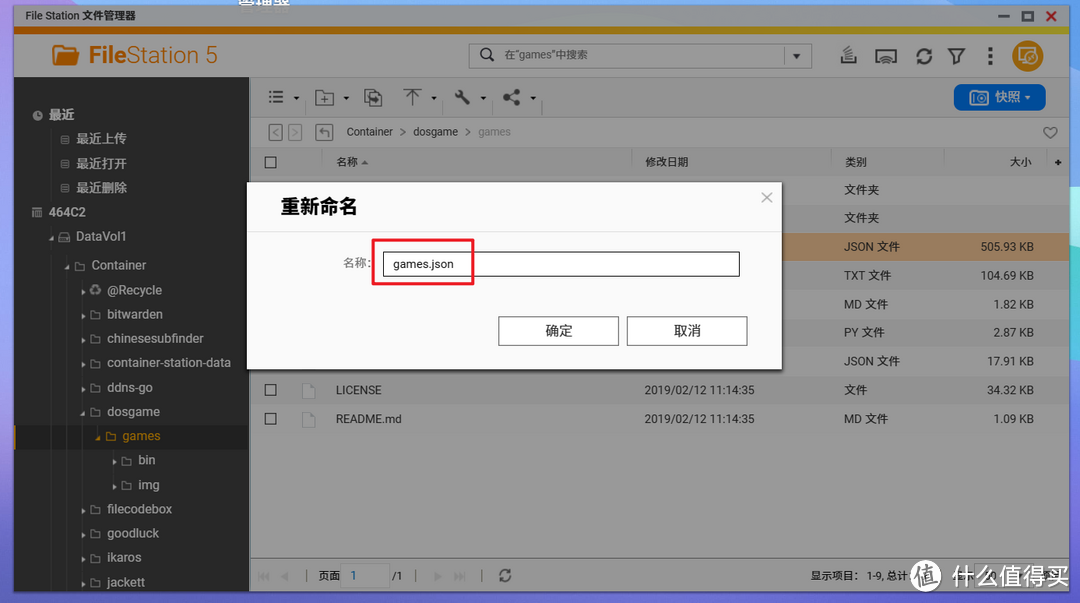The height and width of the screenshot is (603, 1080).
Task: Click the search magnifier icon
Action: coord(486,55)
